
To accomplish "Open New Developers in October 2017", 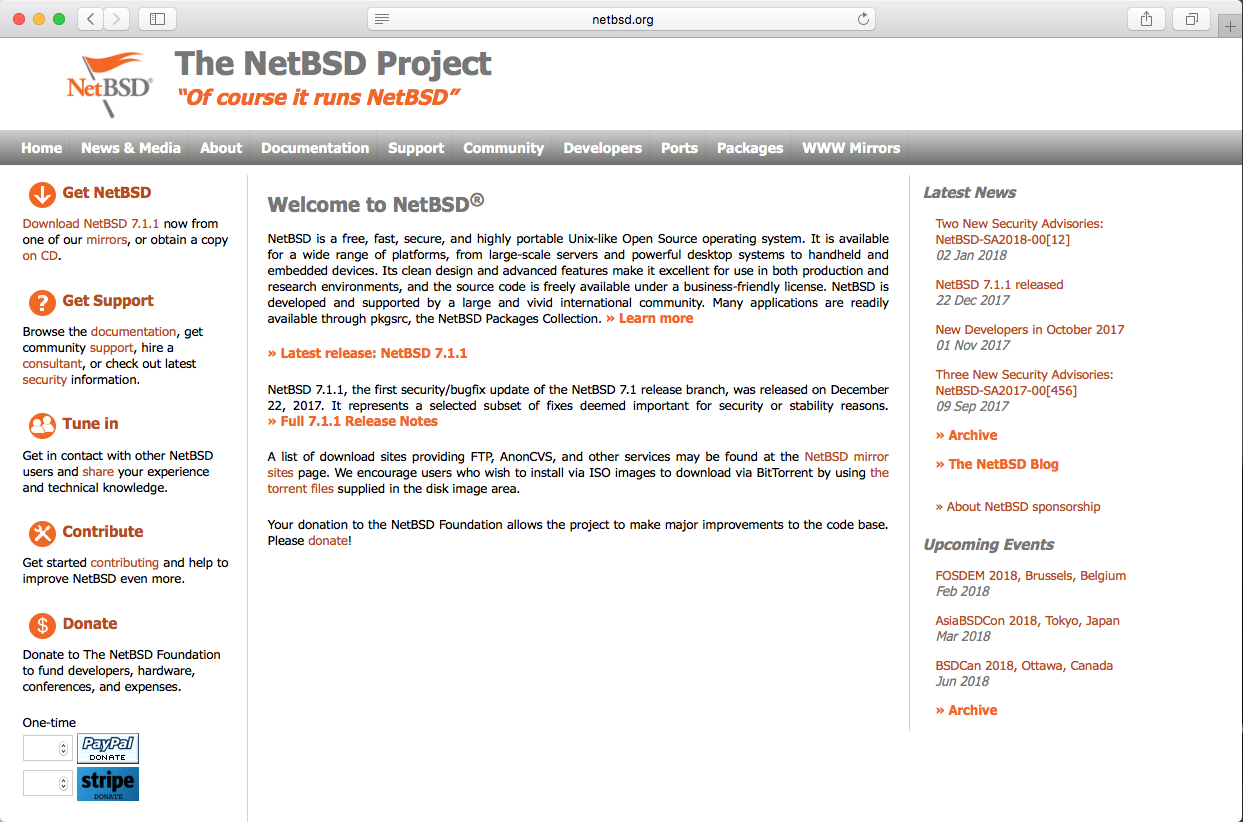I will click(1030, 330).
